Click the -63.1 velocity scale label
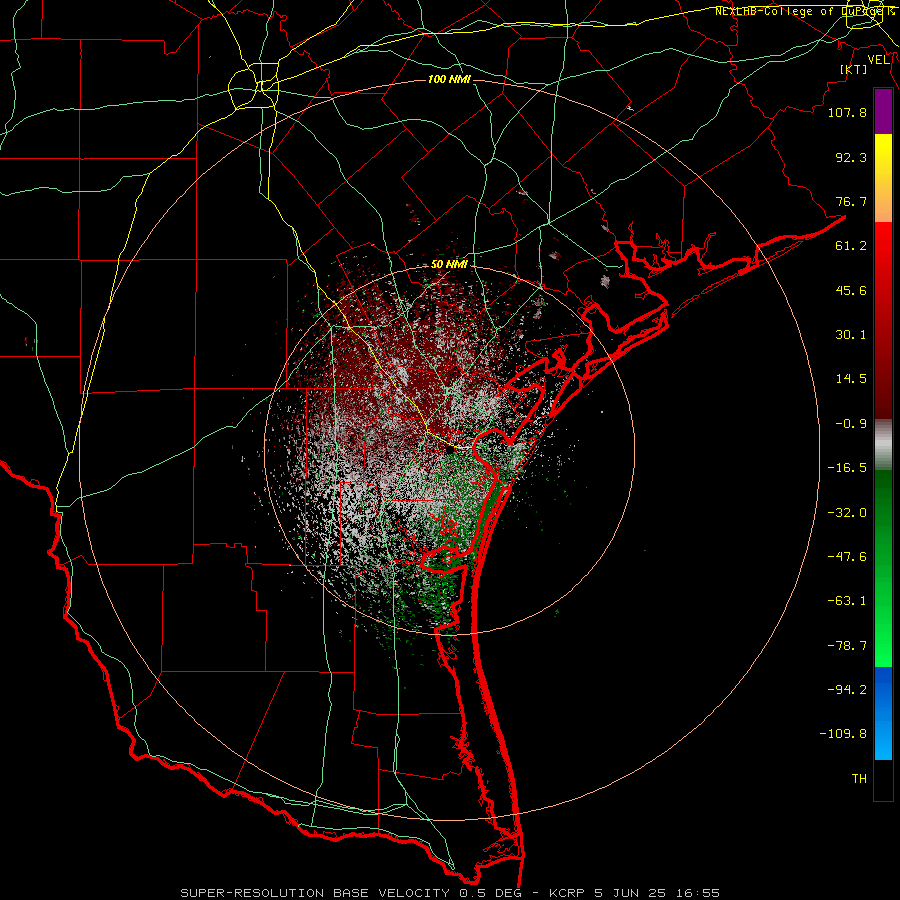 click(x=847, y=601)
